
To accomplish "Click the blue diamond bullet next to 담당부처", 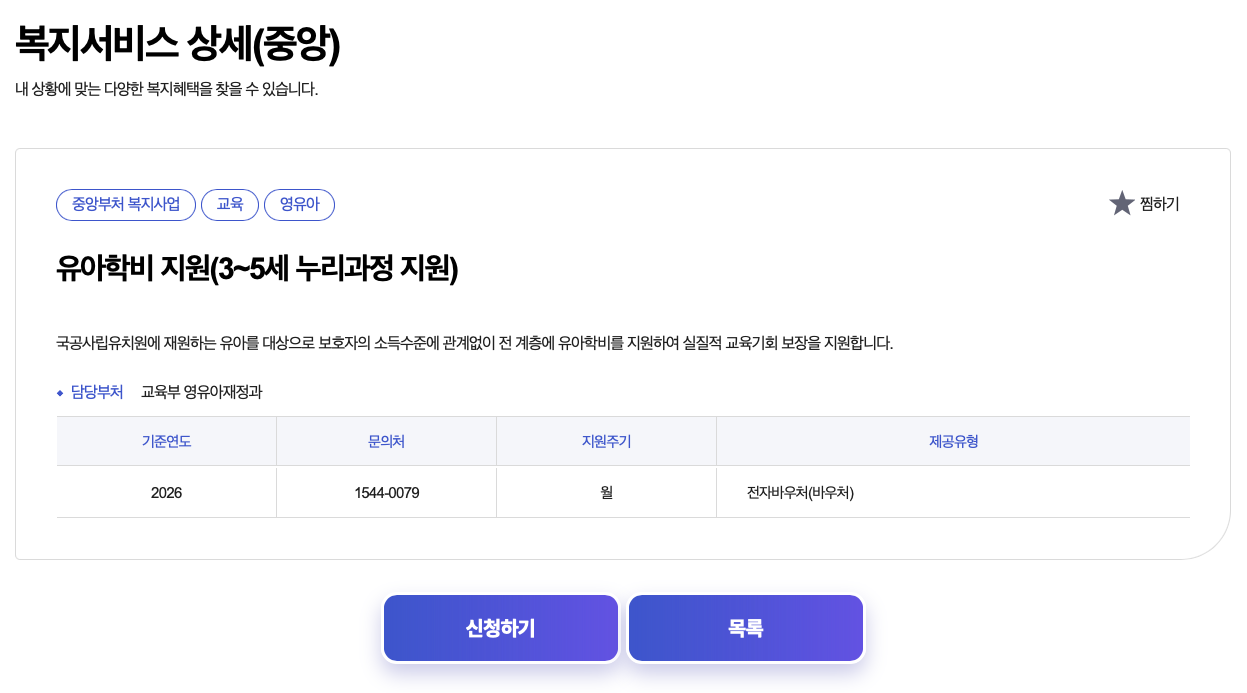I will (x=59, y=392).
